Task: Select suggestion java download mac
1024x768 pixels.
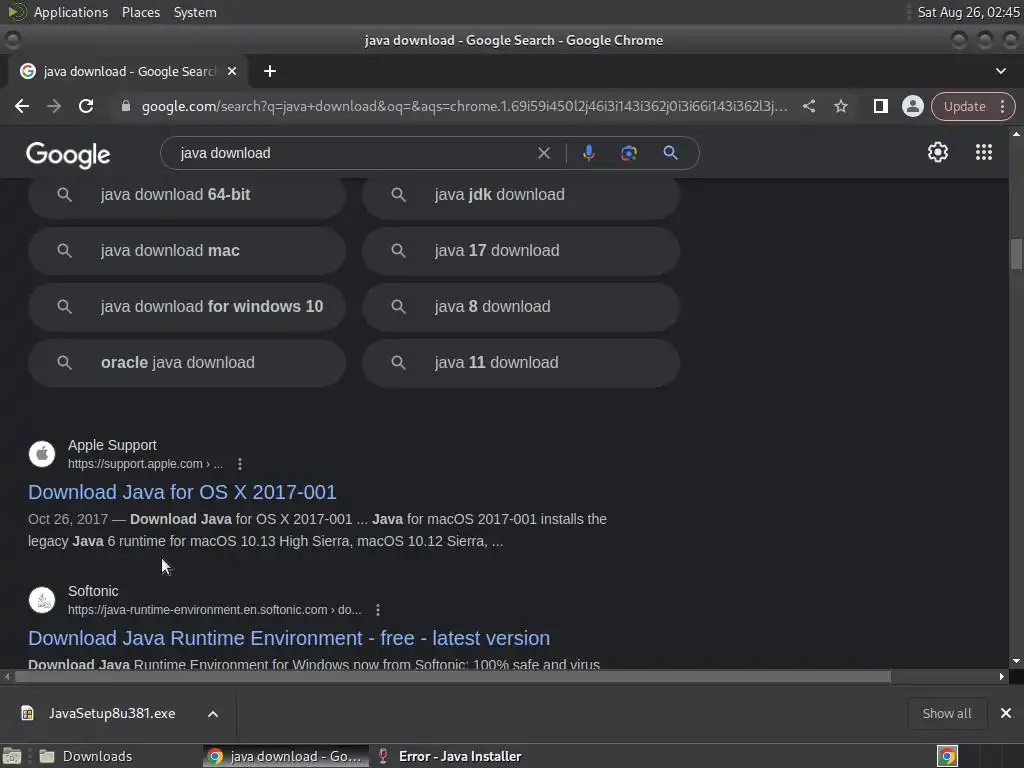Action: coord(187,251)
